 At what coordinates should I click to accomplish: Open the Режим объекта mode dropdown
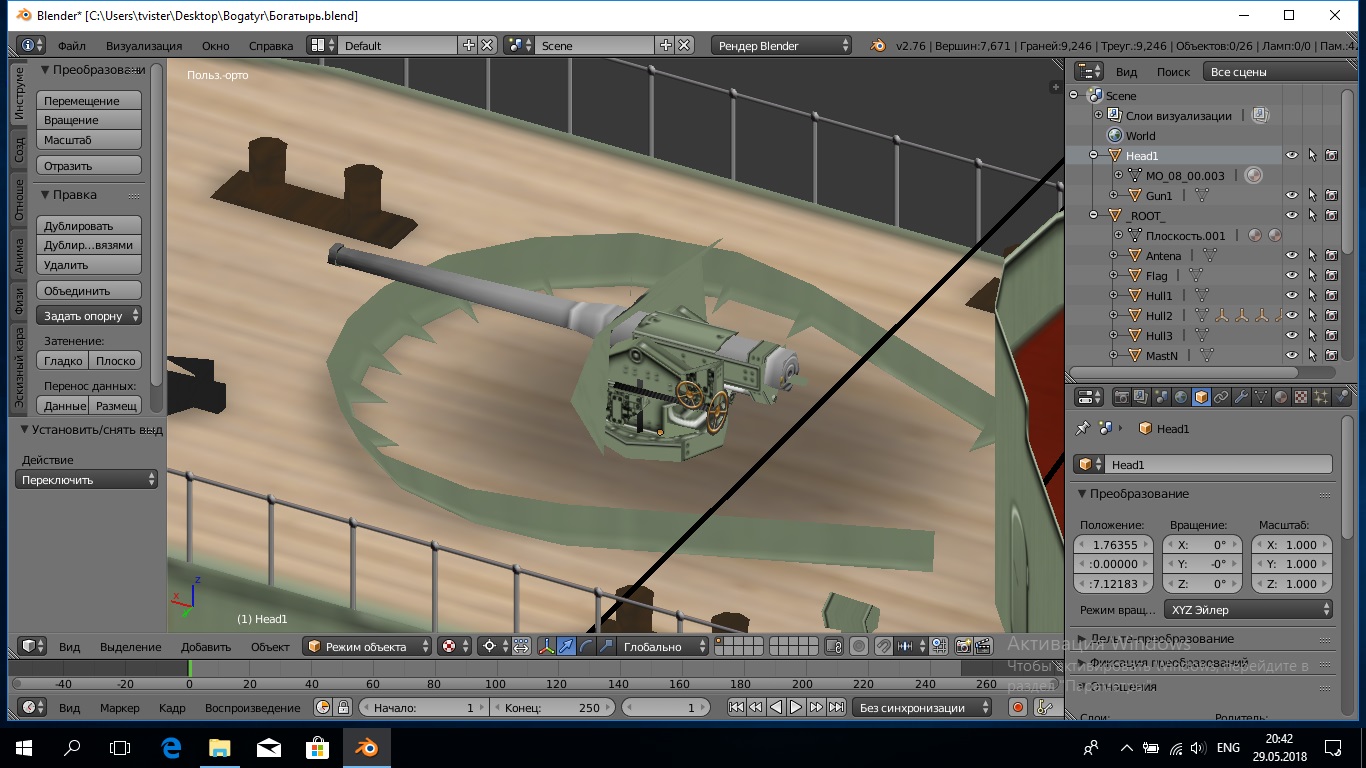[x=367, y=647]
